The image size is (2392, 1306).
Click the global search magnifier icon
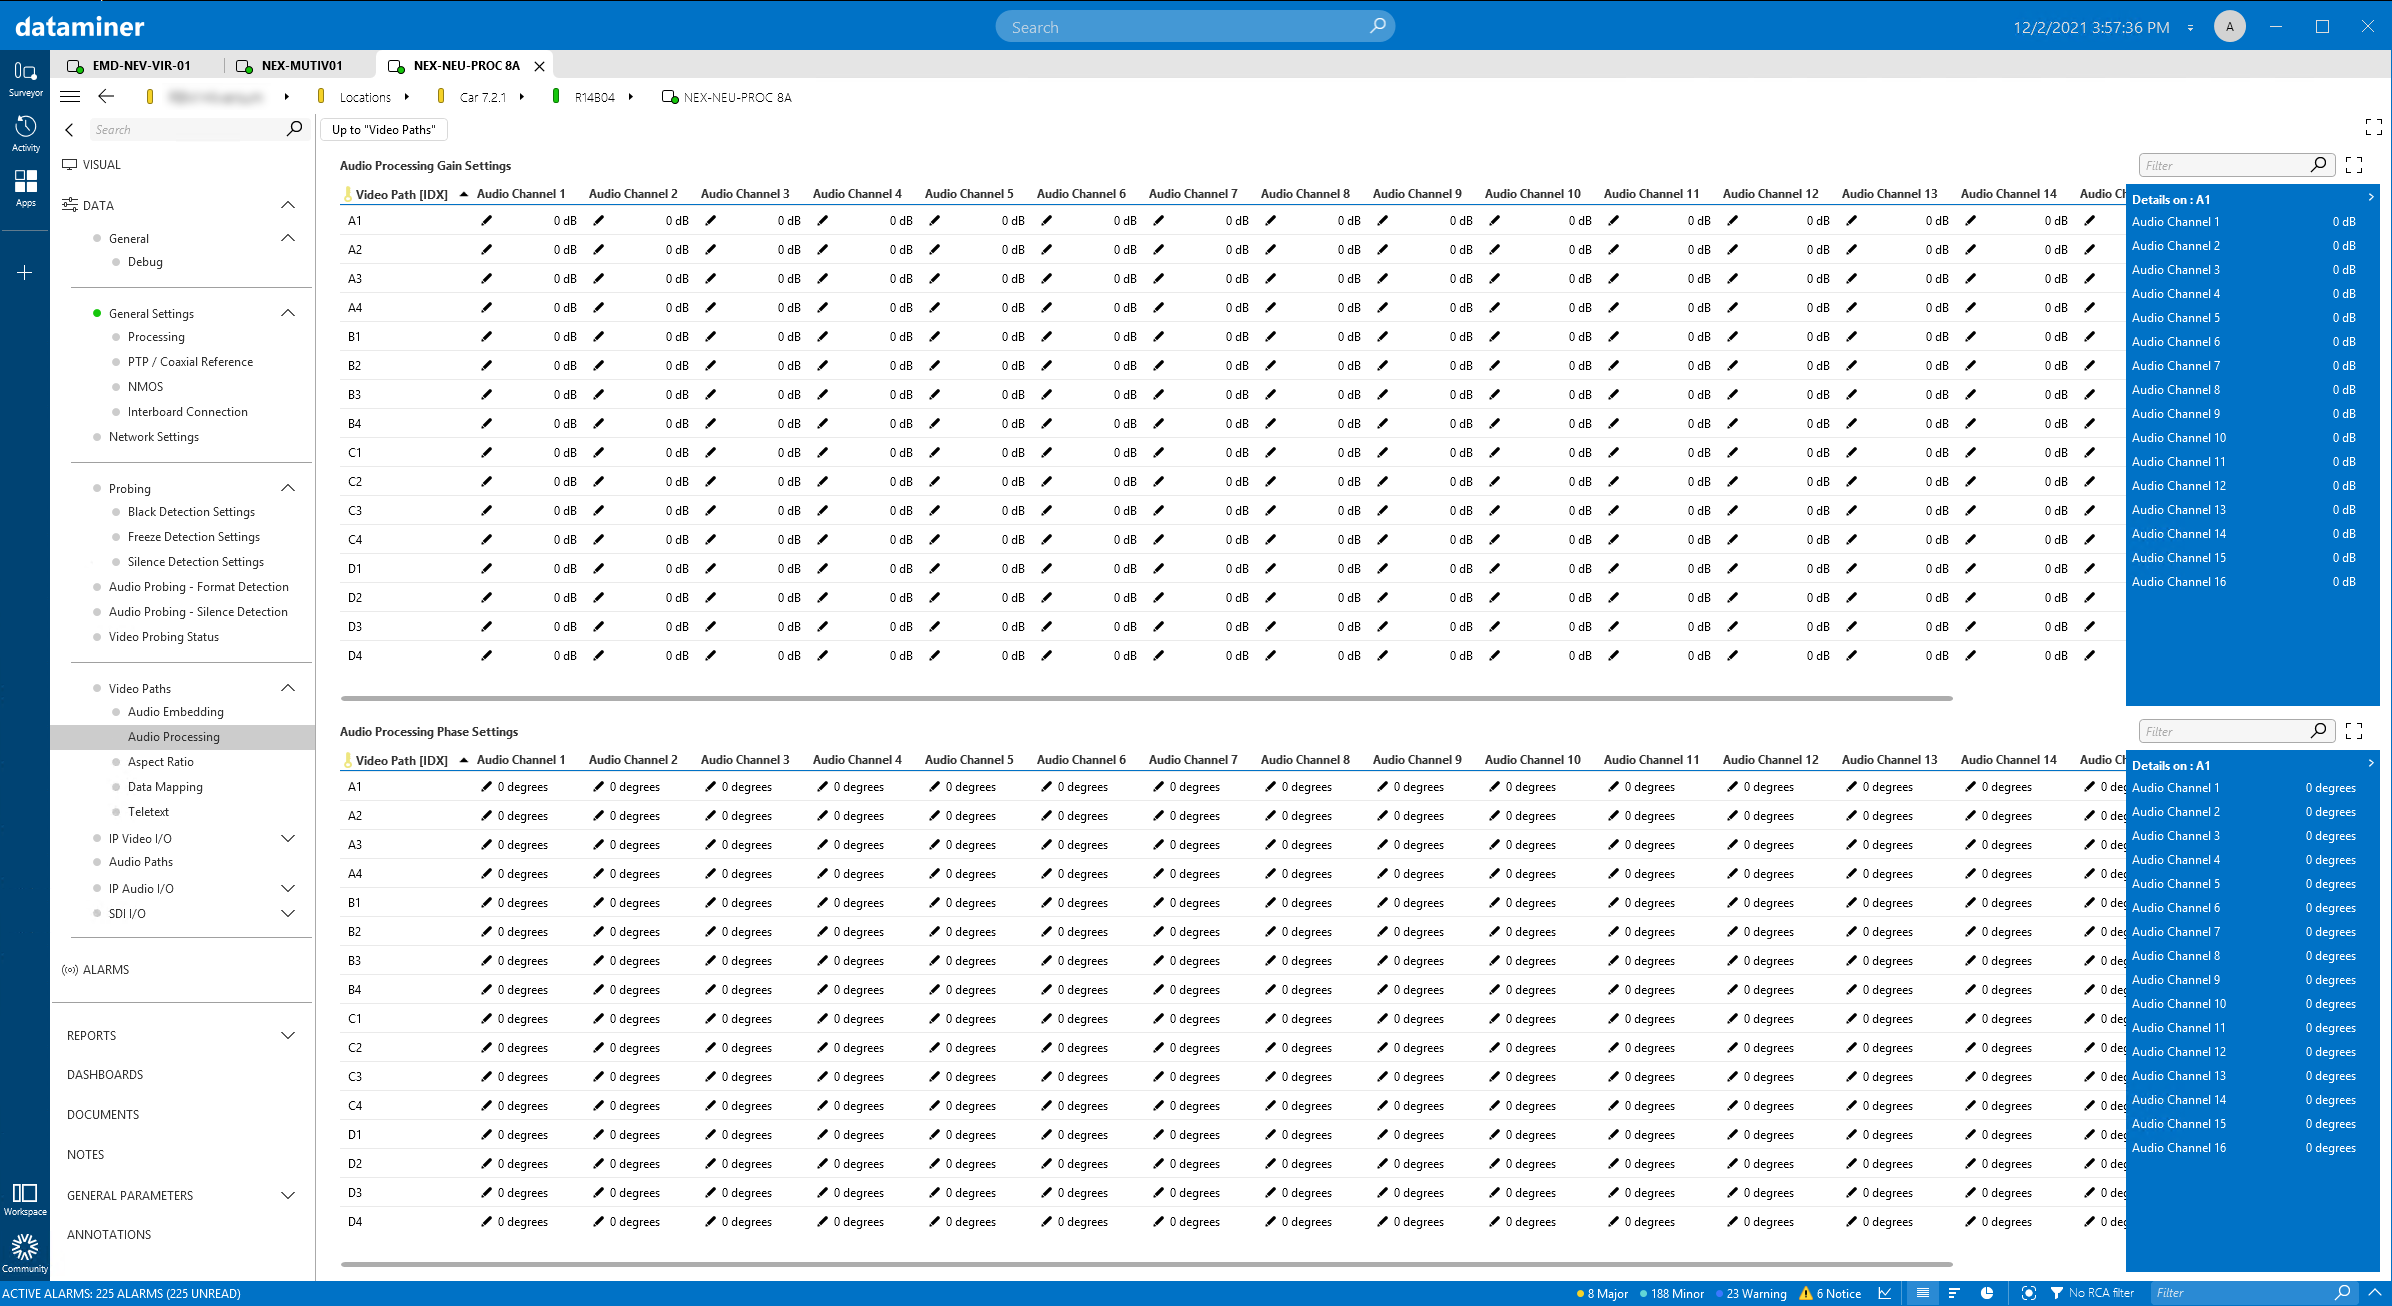pos(1378,26)
